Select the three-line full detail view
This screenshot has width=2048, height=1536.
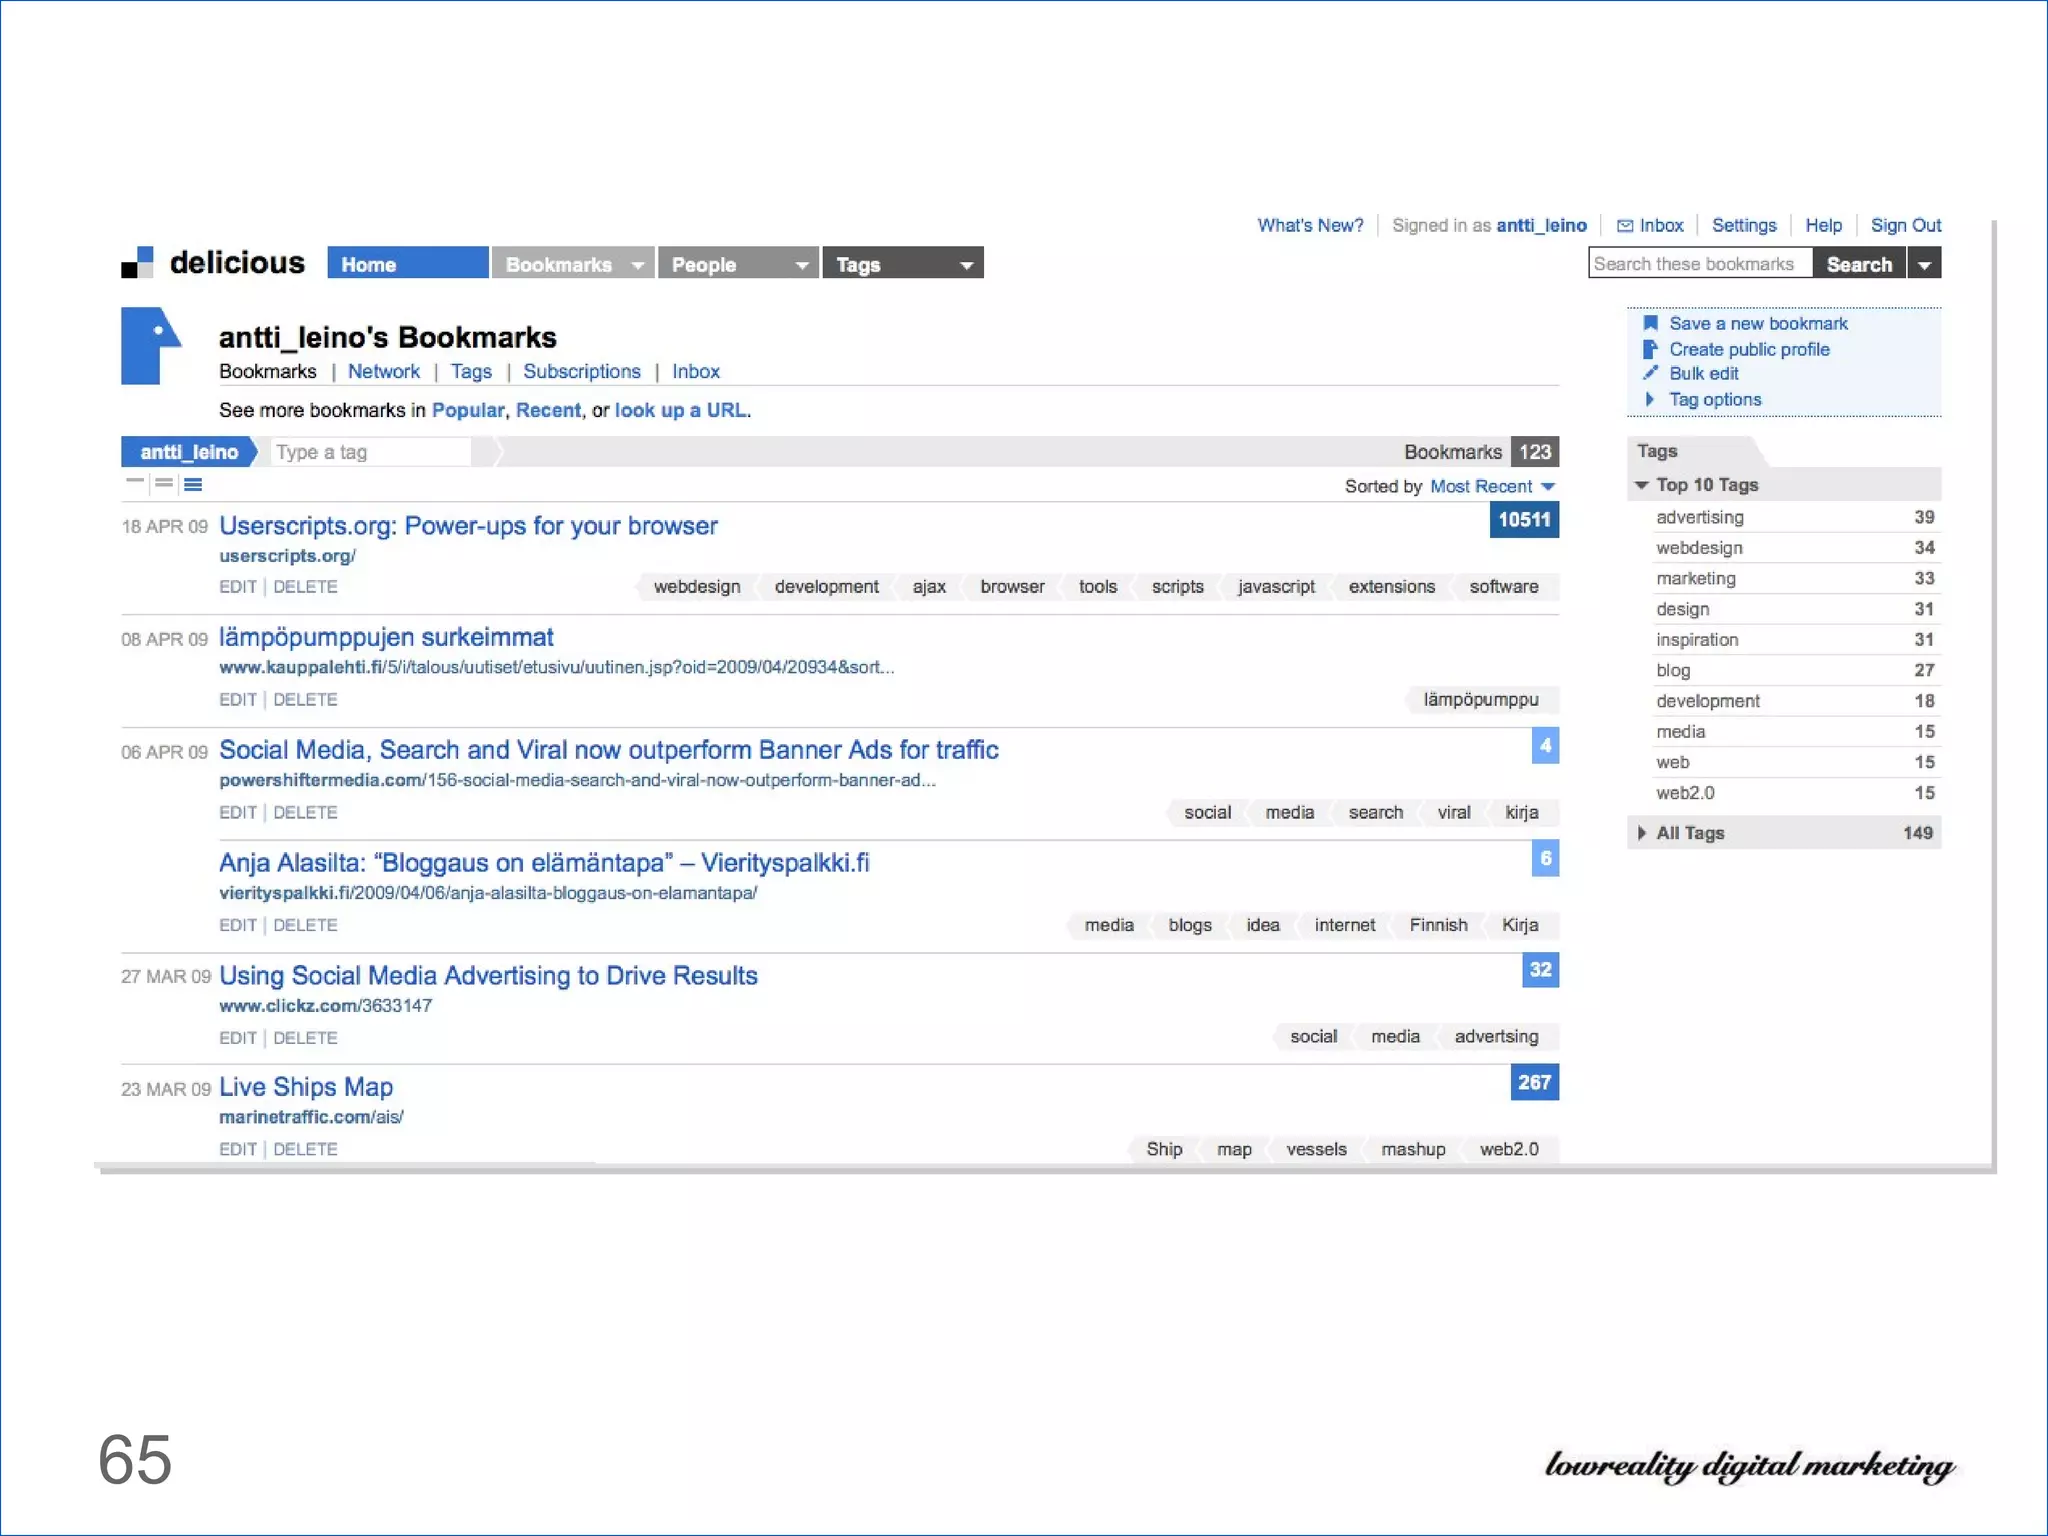point(193,484)
